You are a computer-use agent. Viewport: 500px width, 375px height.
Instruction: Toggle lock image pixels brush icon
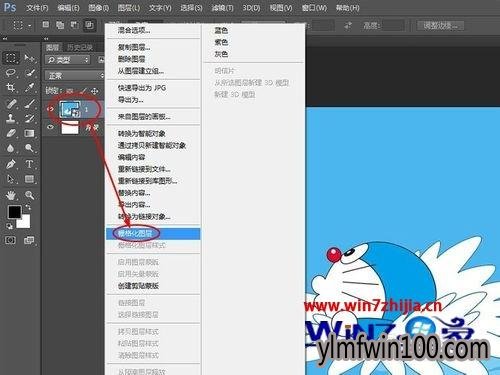click(83, 90)
